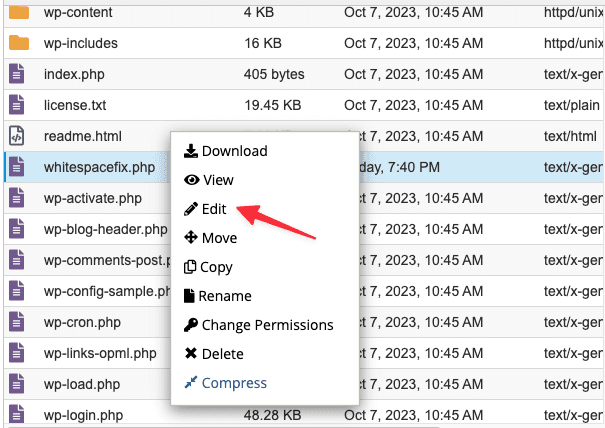Screen dimensions: 605x428
Task: Click the pencil icon beside Edit
Action: (x=191, y=209)
